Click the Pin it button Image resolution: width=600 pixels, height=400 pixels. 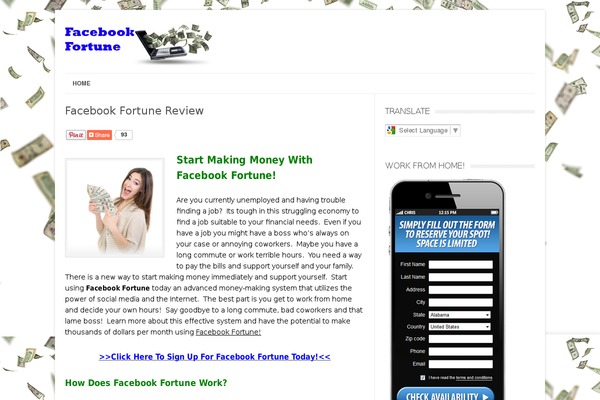click(x=76, y=135)
